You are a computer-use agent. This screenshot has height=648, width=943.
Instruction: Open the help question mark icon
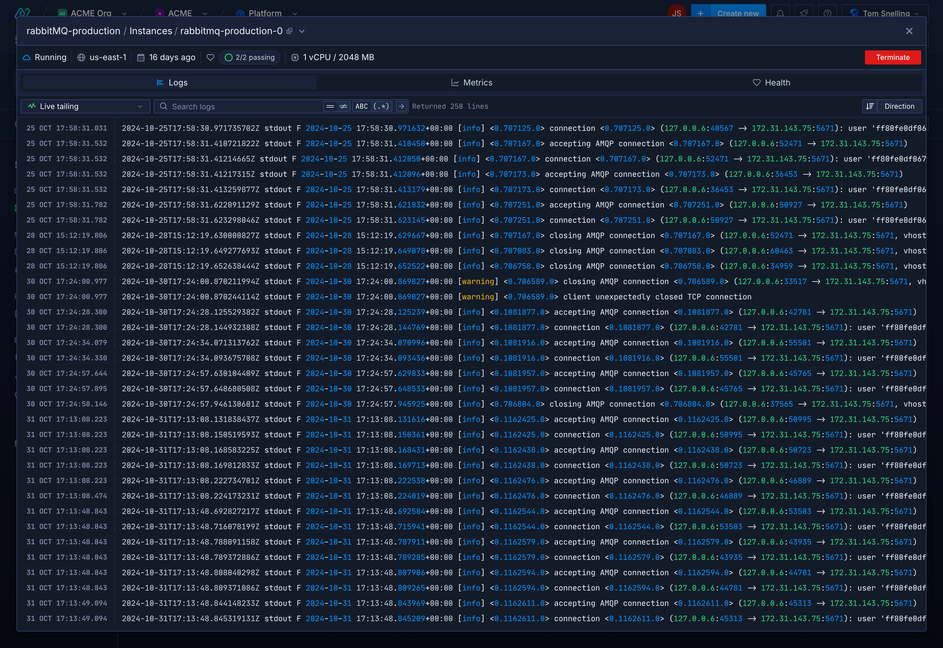coord(827,14)
